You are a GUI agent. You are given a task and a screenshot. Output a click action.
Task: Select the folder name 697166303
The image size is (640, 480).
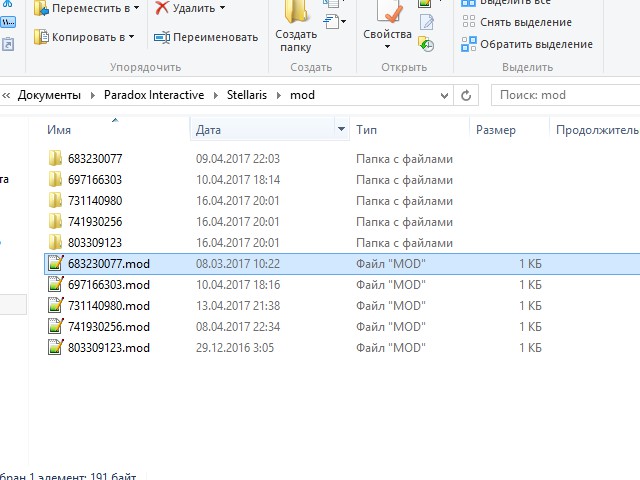click(x=95, y=180)
